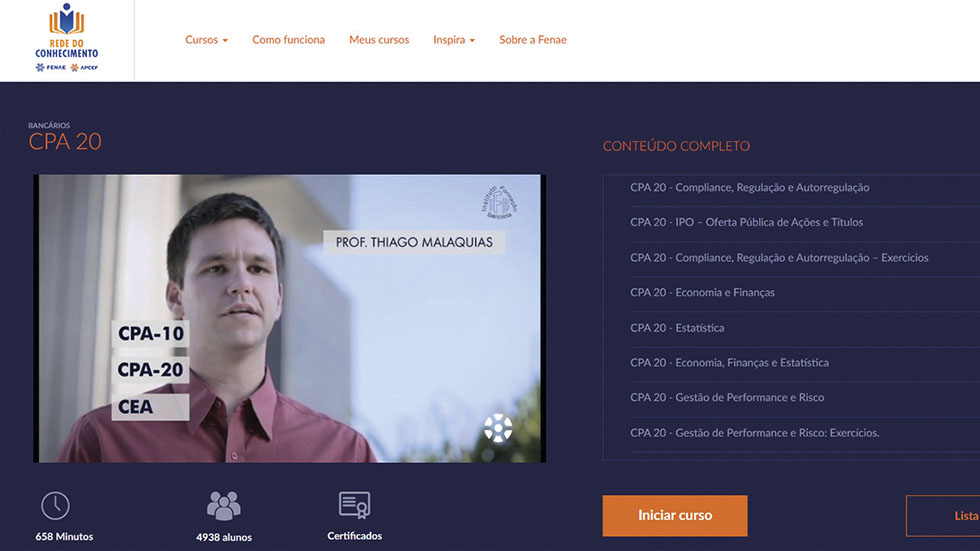Expand the Inspira dropdown menu
The width and height of the screenshot is (980, 551).
(x=454, y=39)
